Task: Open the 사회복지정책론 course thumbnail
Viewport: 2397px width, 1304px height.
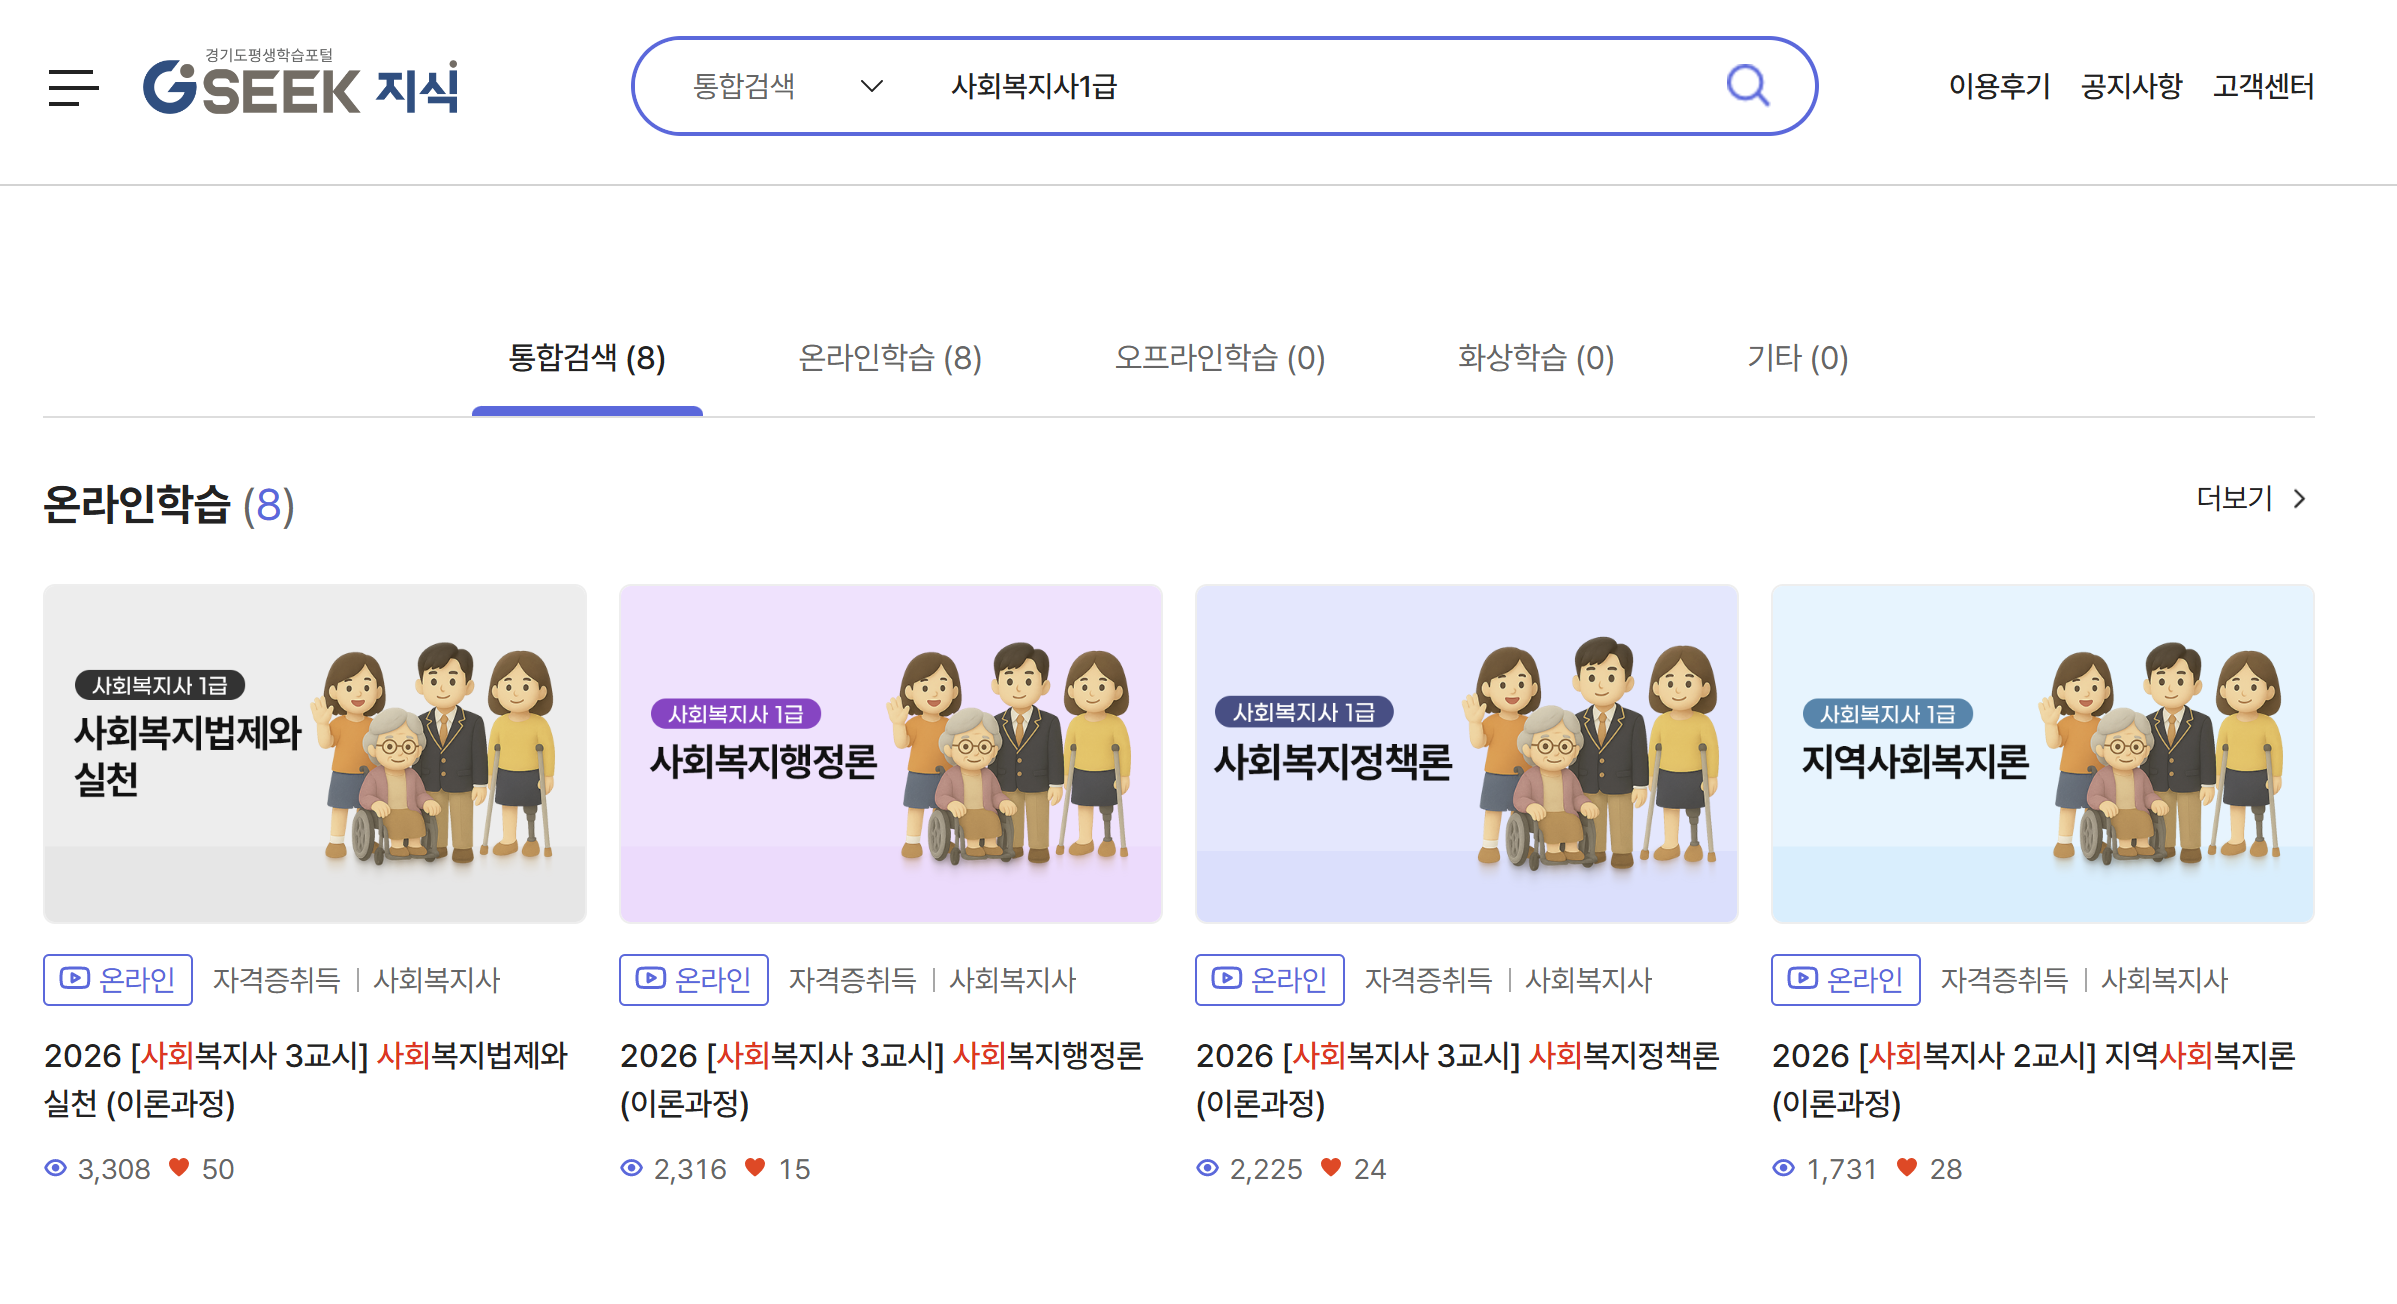Action: (1466, 753)
